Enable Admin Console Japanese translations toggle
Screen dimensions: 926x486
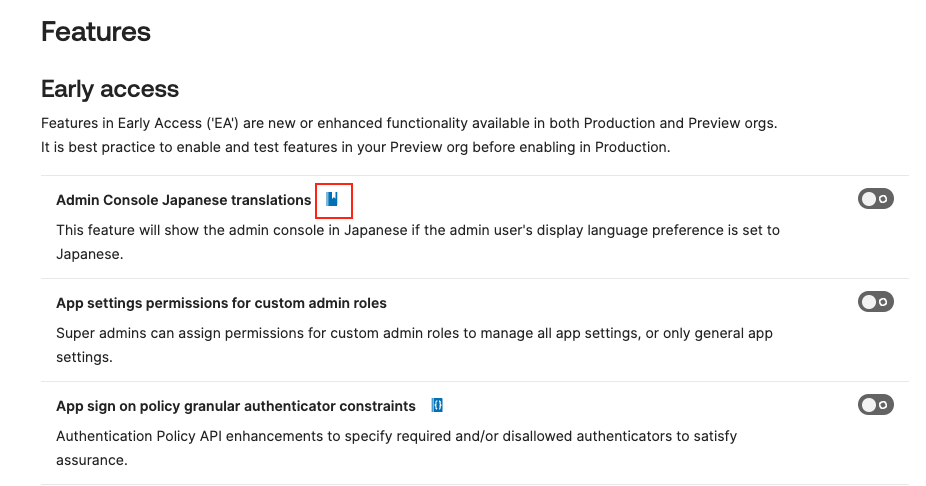[x=875, y=199]
